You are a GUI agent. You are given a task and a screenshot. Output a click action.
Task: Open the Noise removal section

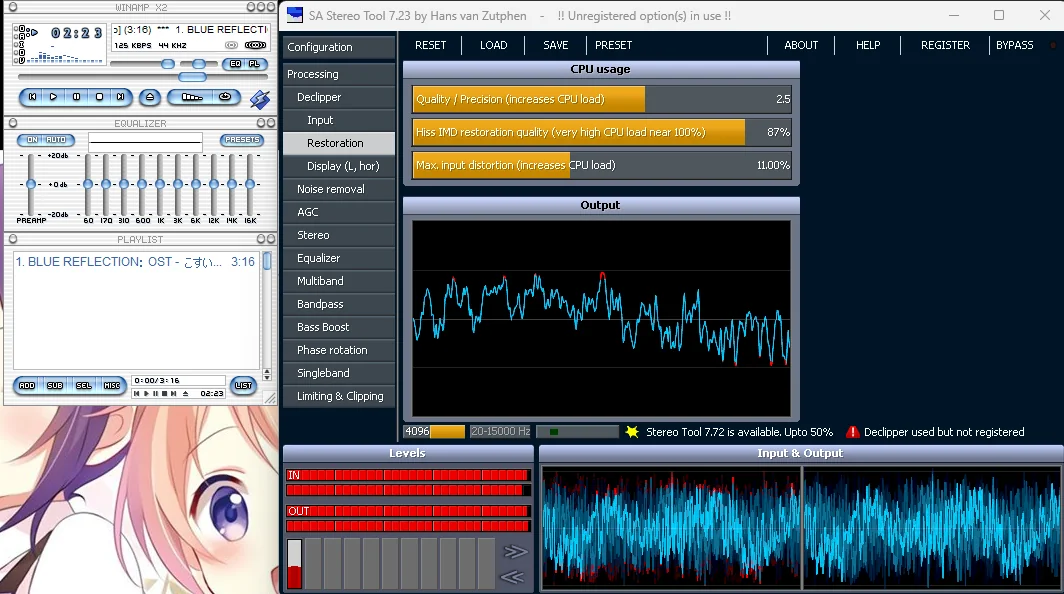(330, 189)
